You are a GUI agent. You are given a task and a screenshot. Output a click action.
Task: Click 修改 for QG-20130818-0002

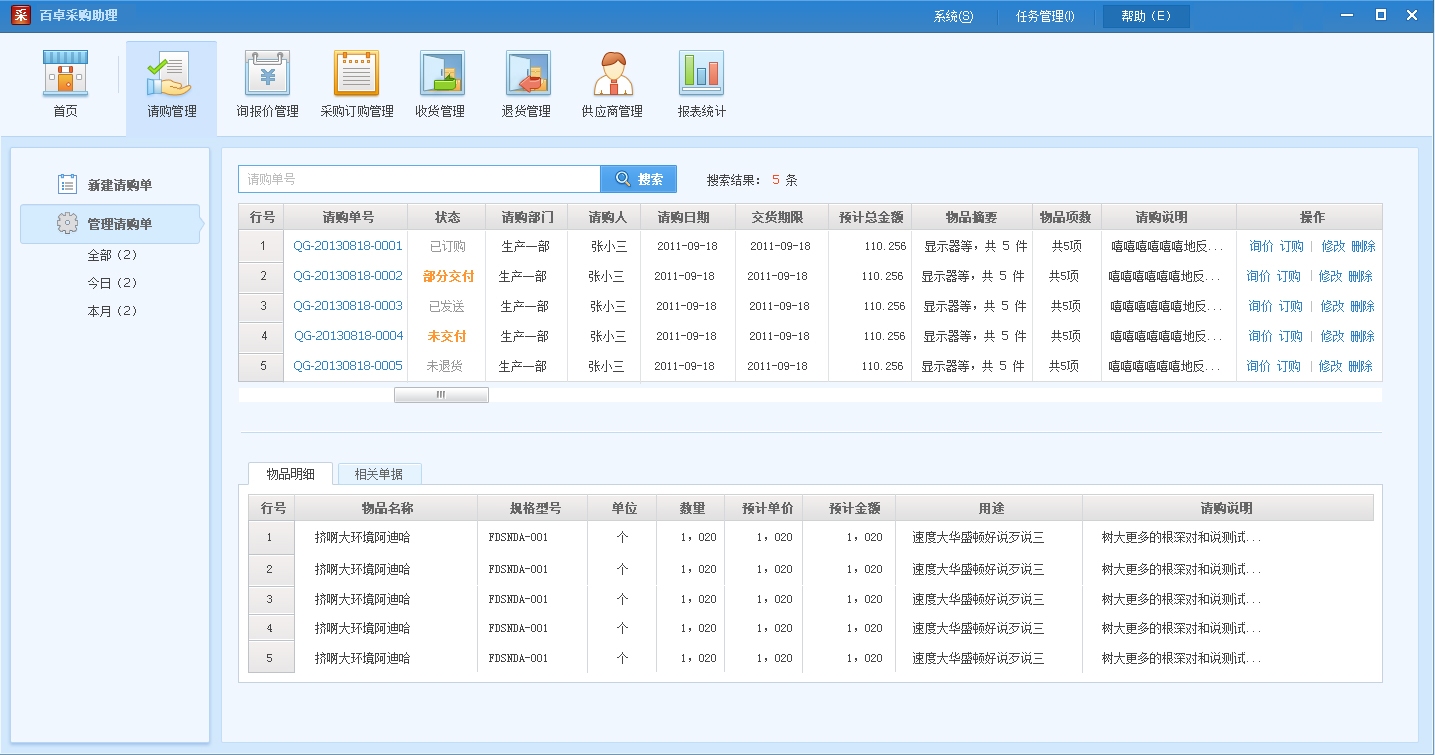[x=1330, y=276]
